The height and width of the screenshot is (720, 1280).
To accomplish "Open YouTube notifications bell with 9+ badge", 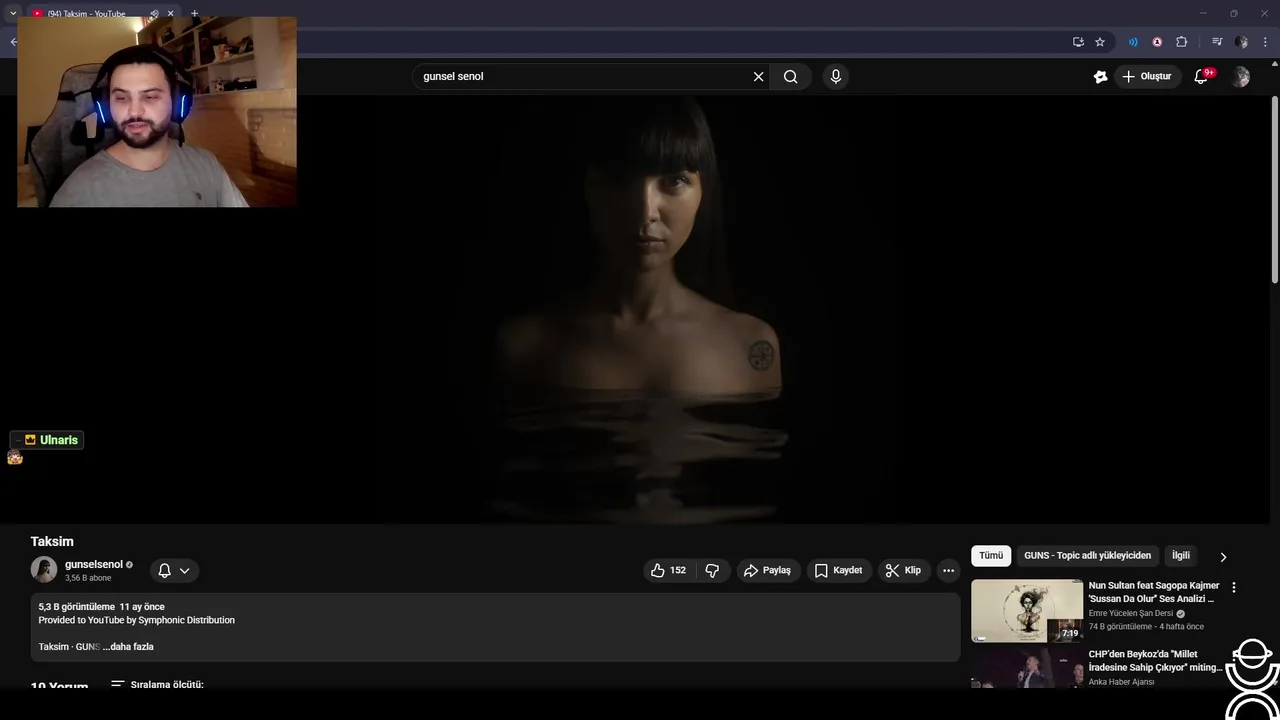I will point(1202,76).
